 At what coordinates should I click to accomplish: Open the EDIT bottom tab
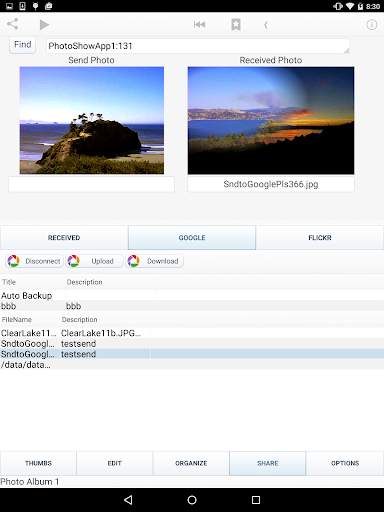pos(114,463)
